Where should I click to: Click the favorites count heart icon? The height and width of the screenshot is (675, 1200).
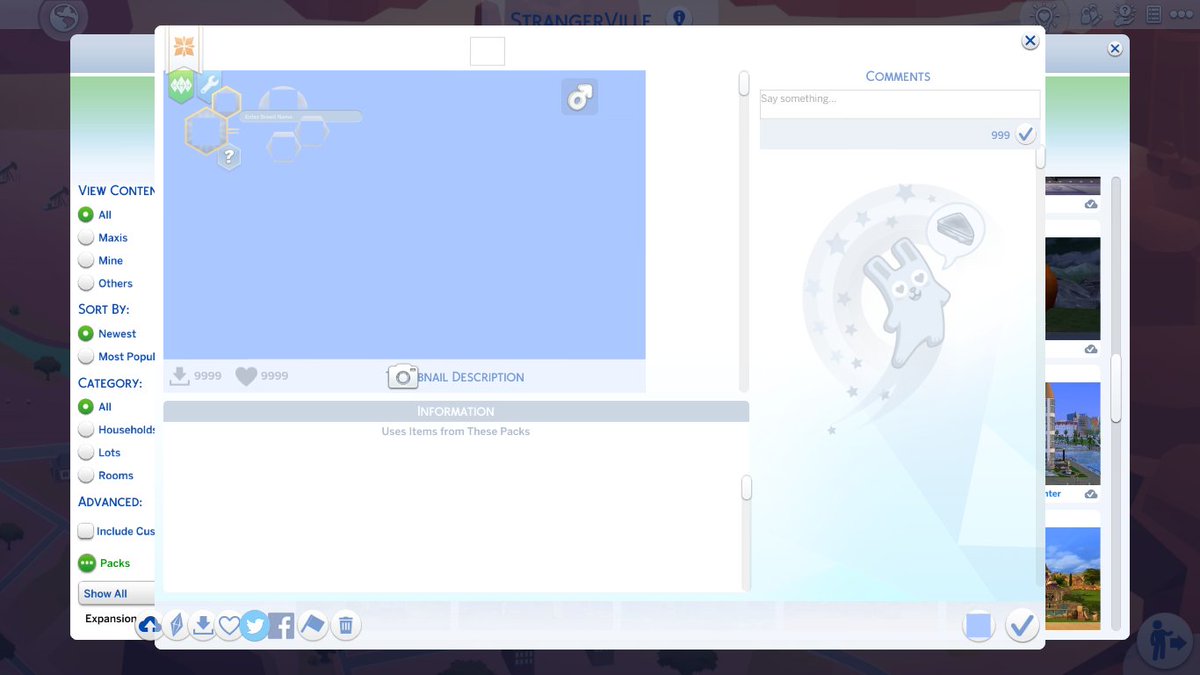(x=246, y=376)
